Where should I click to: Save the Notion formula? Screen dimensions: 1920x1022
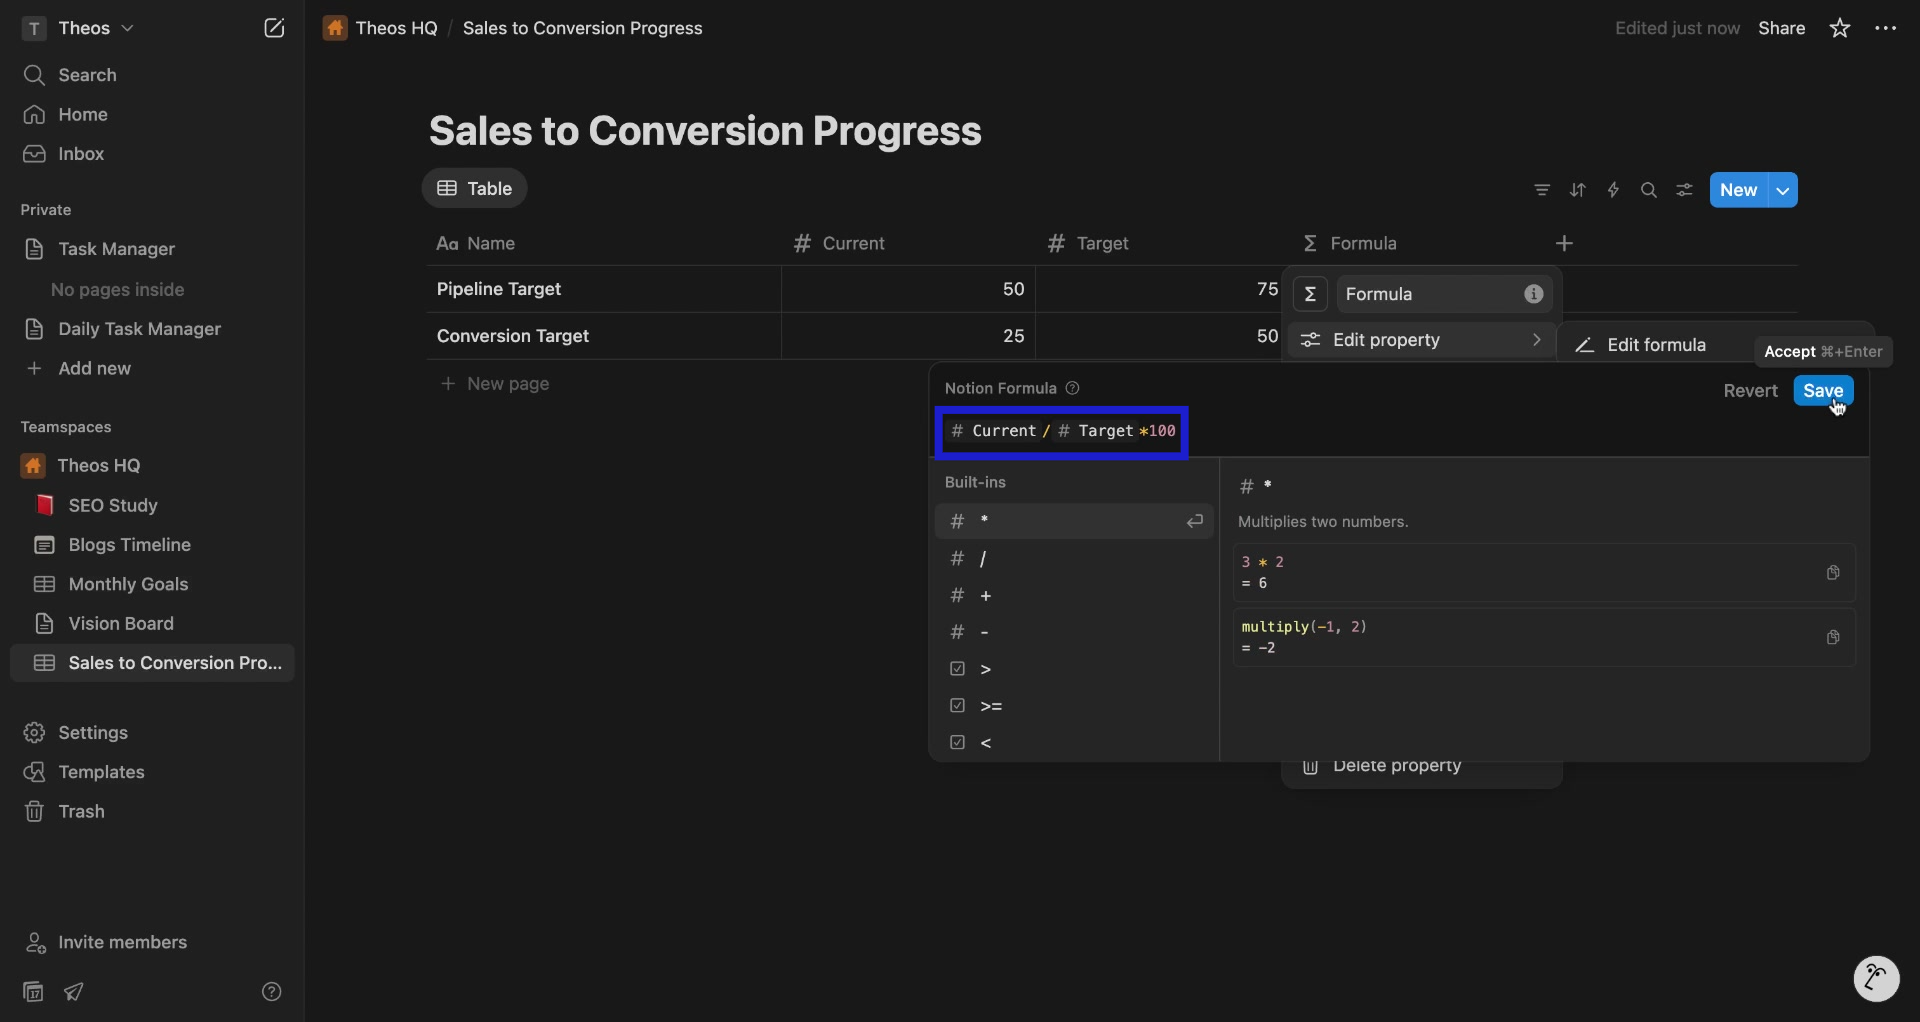tap(1823, 390)
